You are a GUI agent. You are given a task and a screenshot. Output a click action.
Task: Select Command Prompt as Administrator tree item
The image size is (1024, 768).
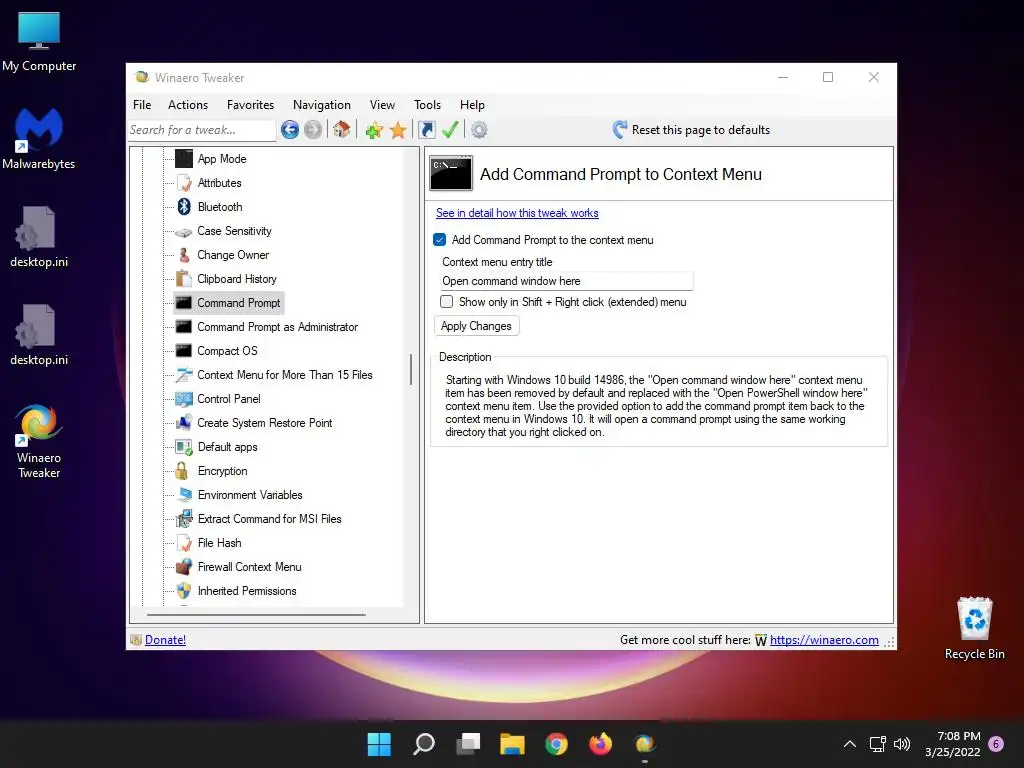(x=278, y=327)
